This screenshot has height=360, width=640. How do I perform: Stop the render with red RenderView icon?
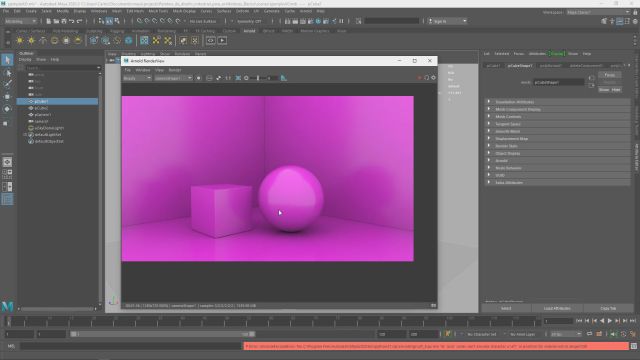(419, 78)
